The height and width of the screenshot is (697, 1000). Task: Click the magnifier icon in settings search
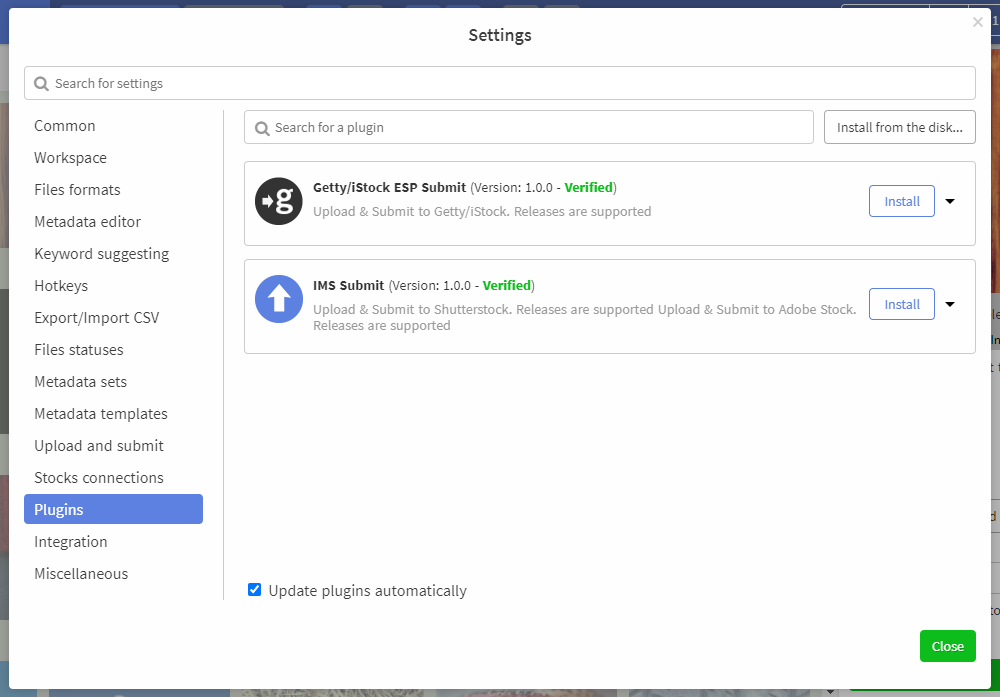click(x=41, y=84)
